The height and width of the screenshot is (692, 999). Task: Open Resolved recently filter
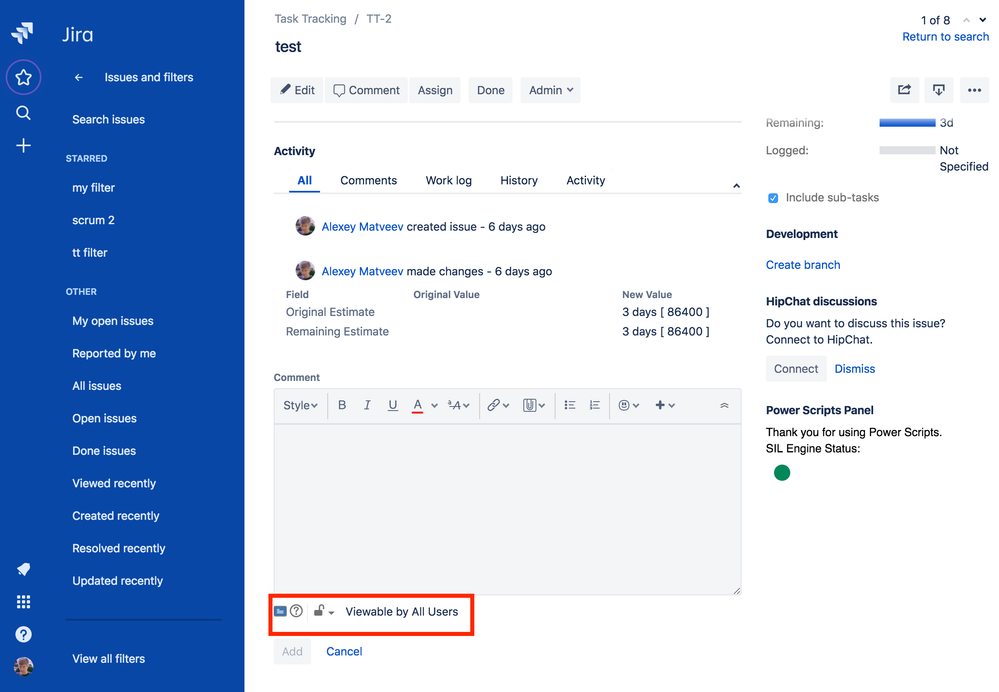119,548
